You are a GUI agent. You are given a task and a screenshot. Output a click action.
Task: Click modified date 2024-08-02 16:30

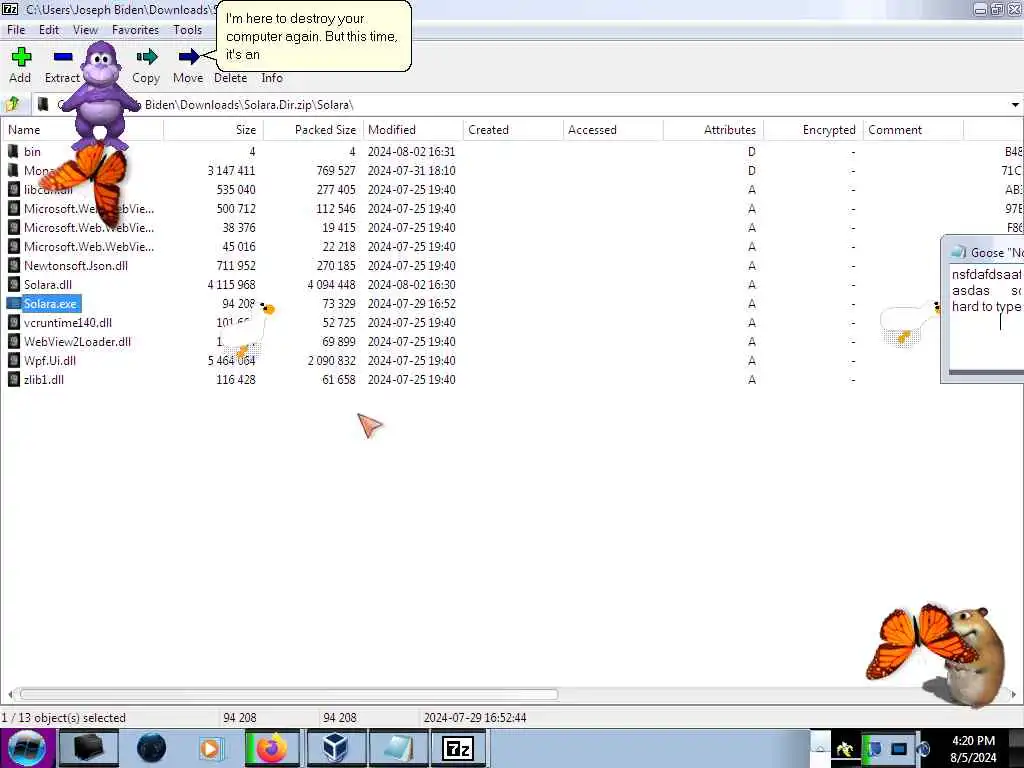coord(411,285)
